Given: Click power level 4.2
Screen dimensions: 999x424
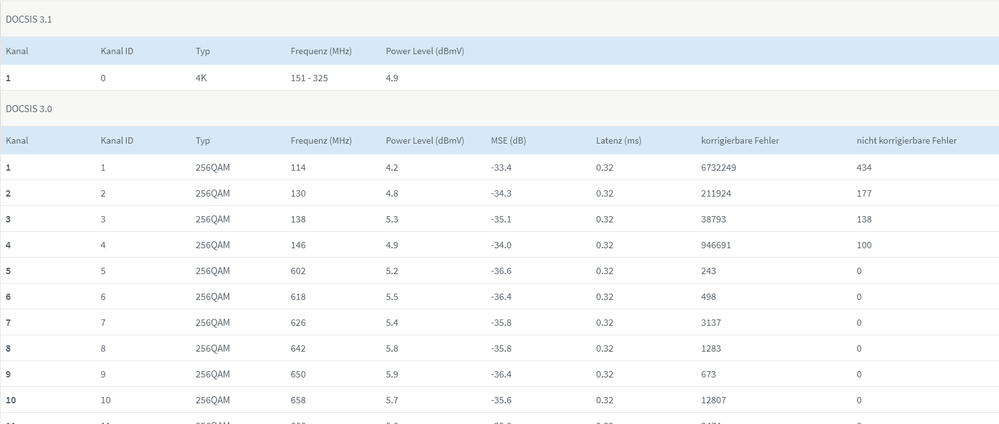Looking at the screenshot, I should (x=392, y=168).
